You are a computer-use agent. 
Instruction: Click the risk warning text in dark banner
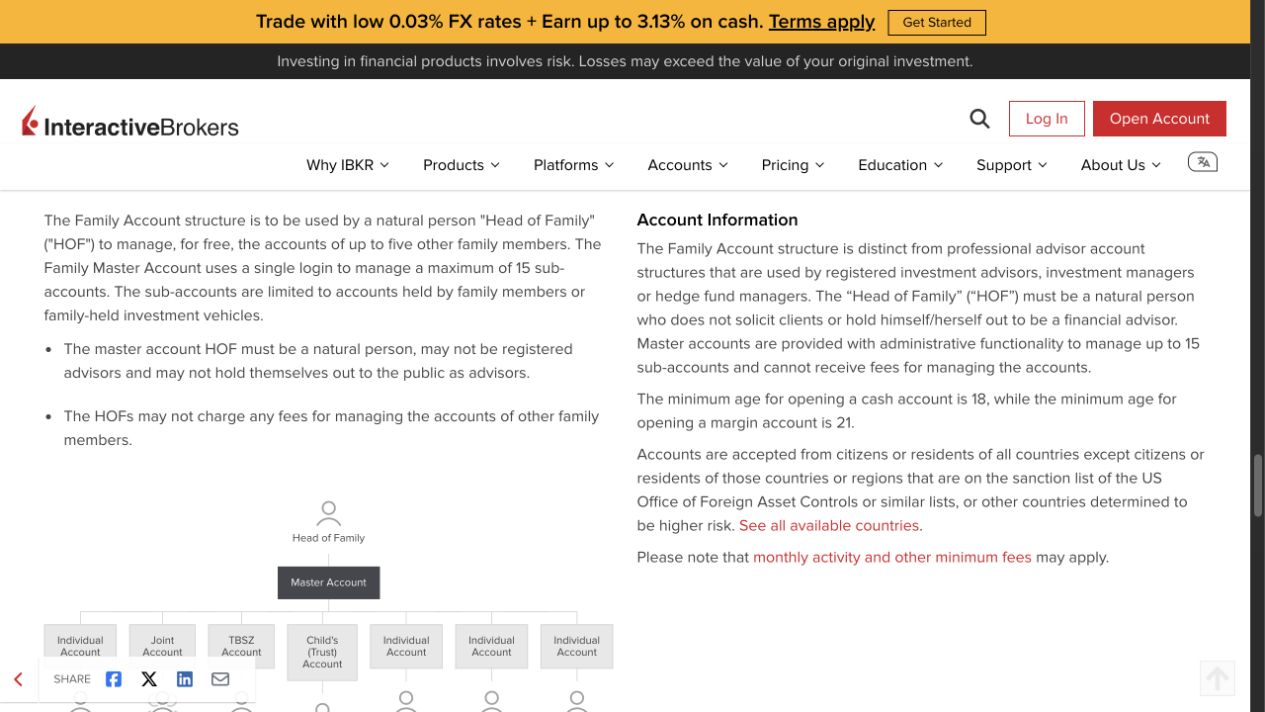[625, 62]
